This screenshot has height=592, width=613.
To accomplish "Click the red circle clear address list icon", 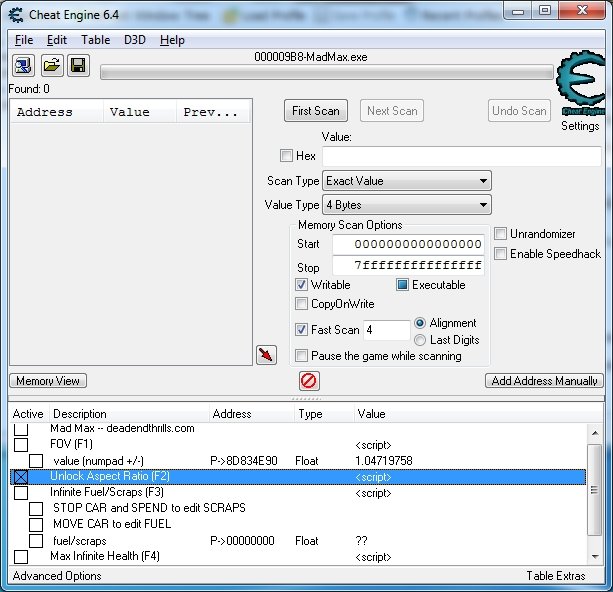I will coord(309,381).
